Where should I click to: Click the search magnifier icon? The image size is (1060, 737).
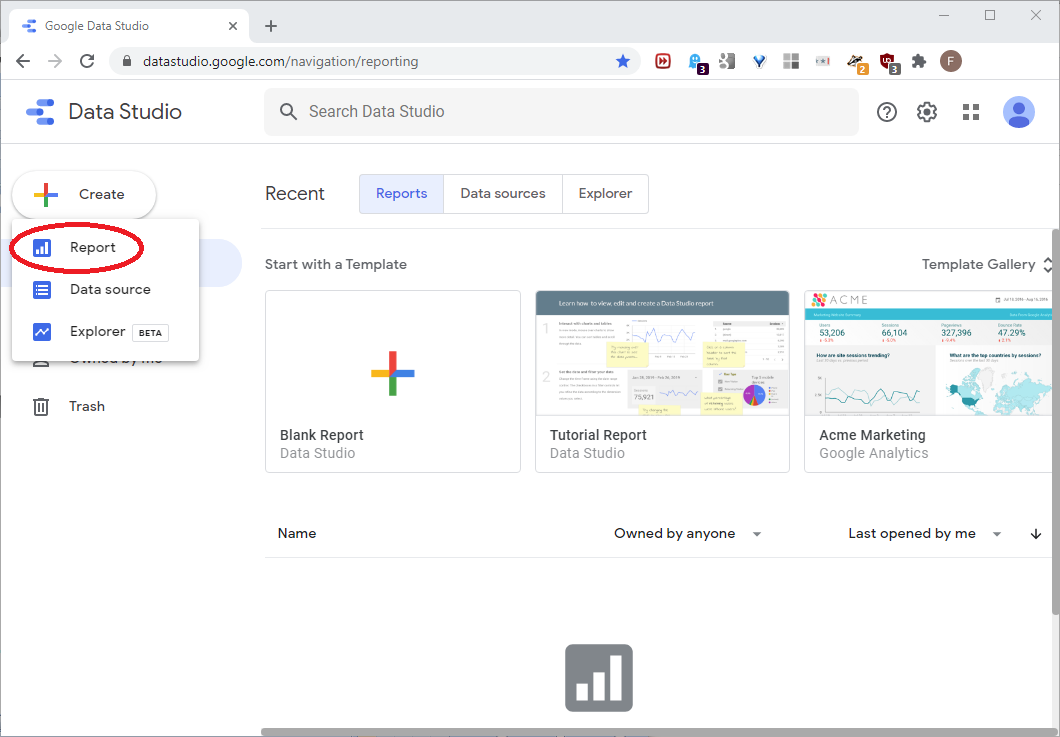pos(288,112)
